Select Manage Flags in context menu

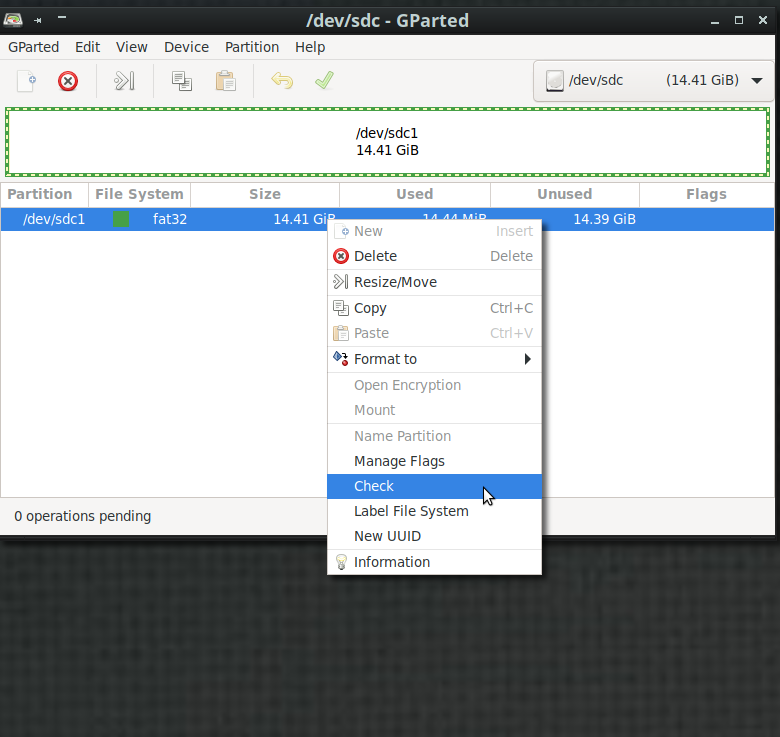click(434, 461)
